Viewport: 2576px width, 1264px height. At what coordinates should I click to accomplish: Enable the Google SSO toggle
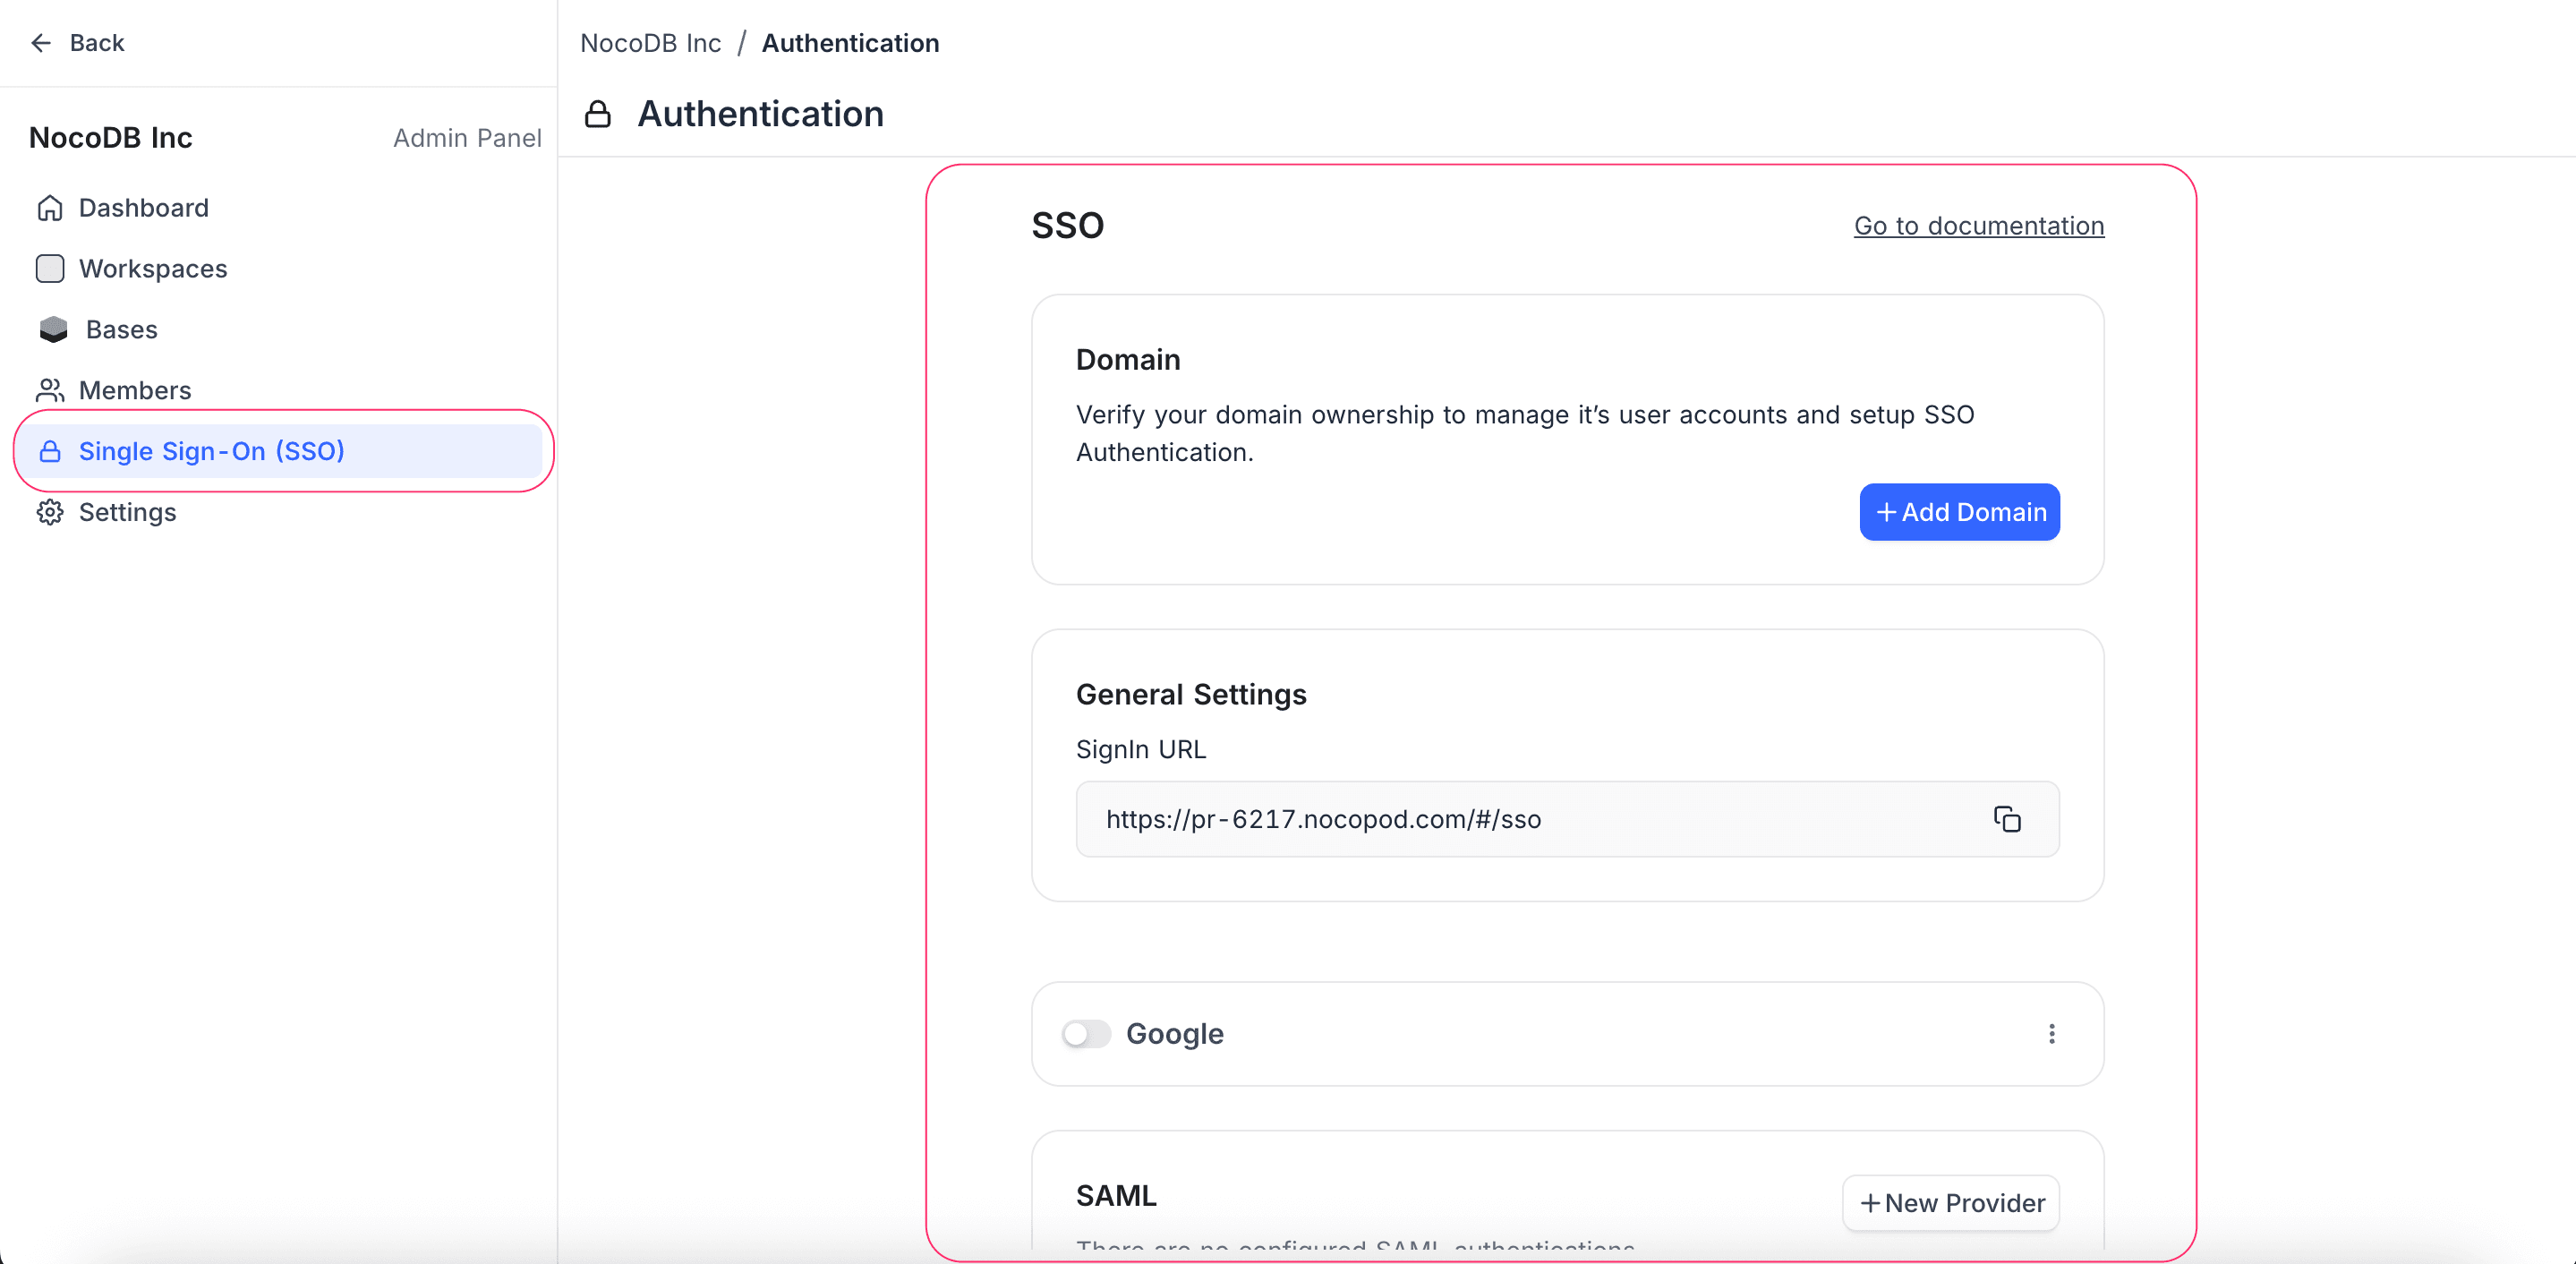tap(1086, 1034)
